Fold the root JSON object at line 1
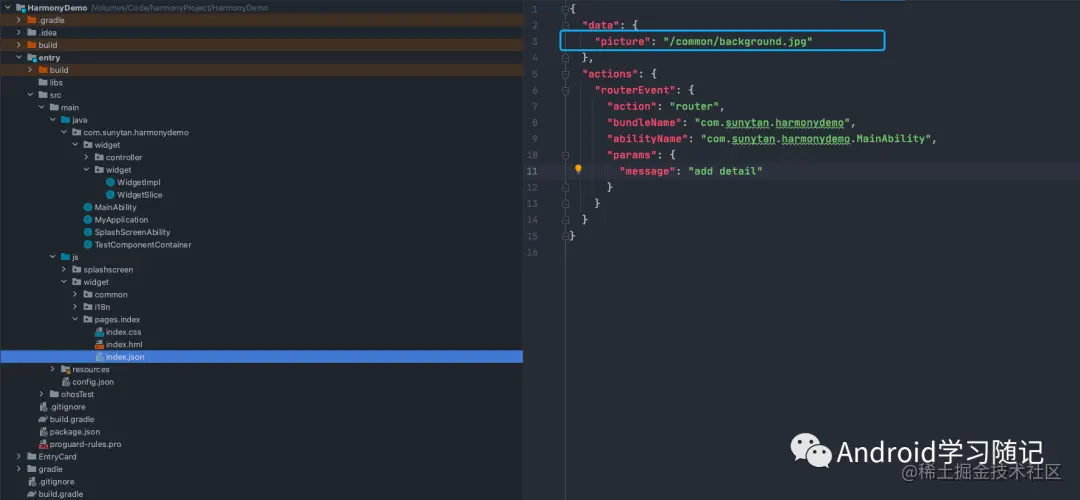Screen dimensions: 1080x500 pyautogui.click(x=565, y=9)
